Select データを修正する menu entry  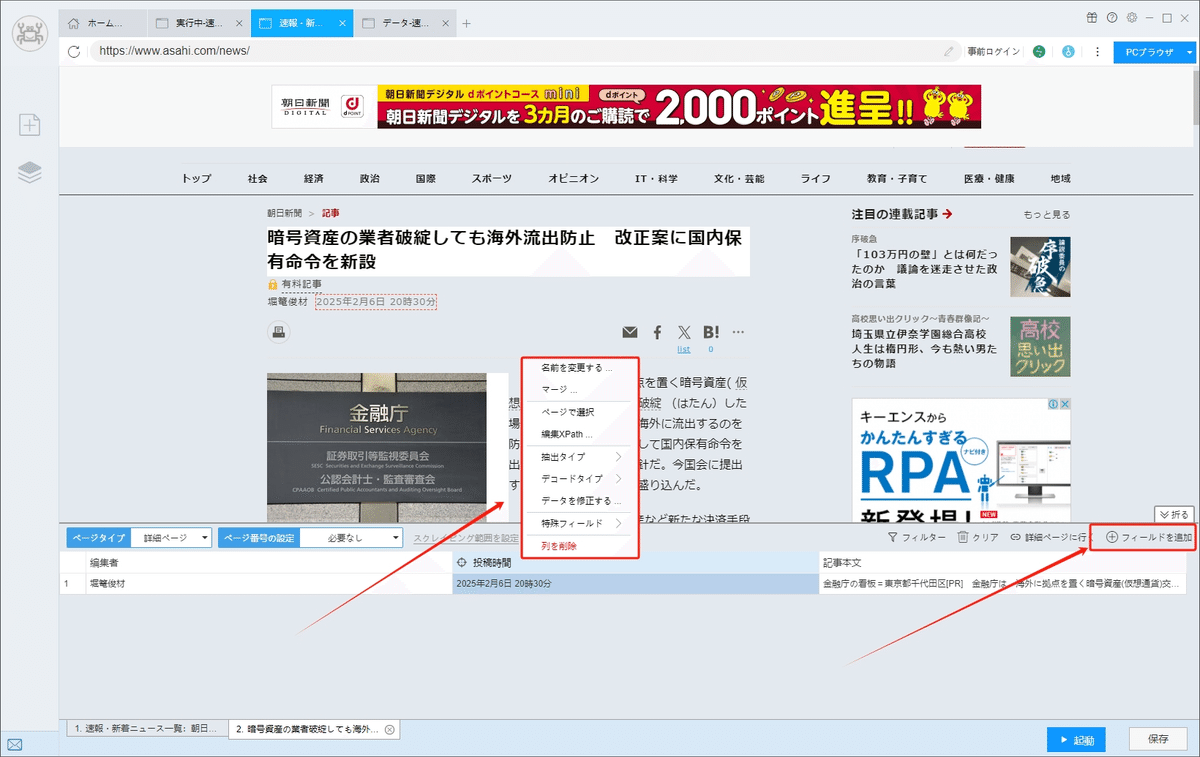[x=580, y=500]
